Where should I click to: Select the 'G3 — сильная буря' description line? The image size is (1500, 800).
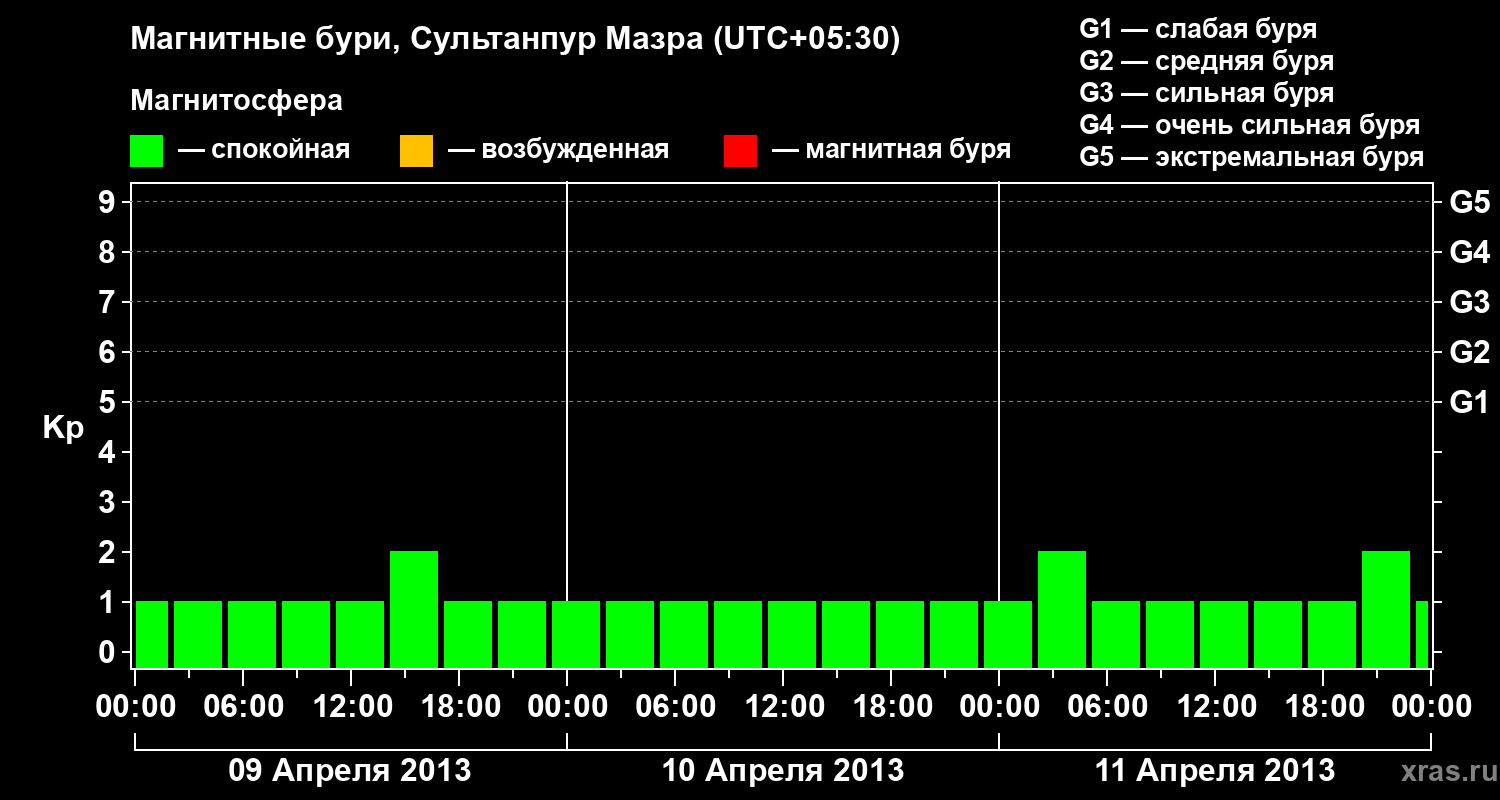point(1206,93)
